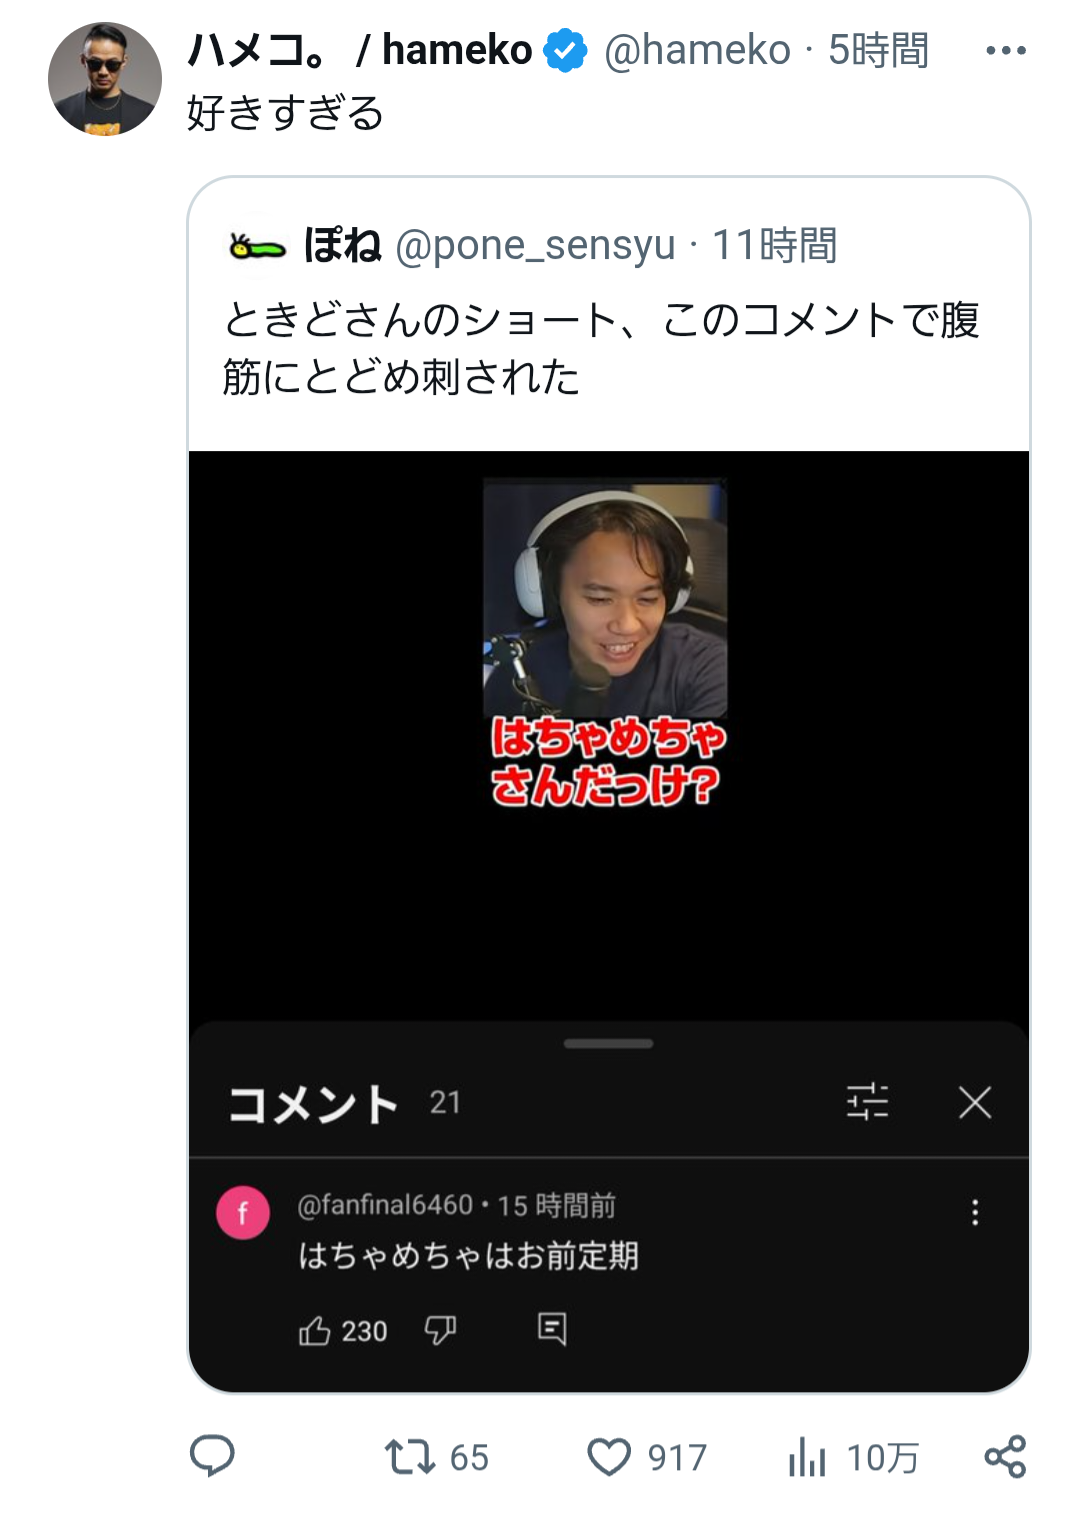Image resolution: width=1080 pixels, height=1514 pixels.
Task: Open replies icon under the comment
Action: click(x=552, y=1329)
